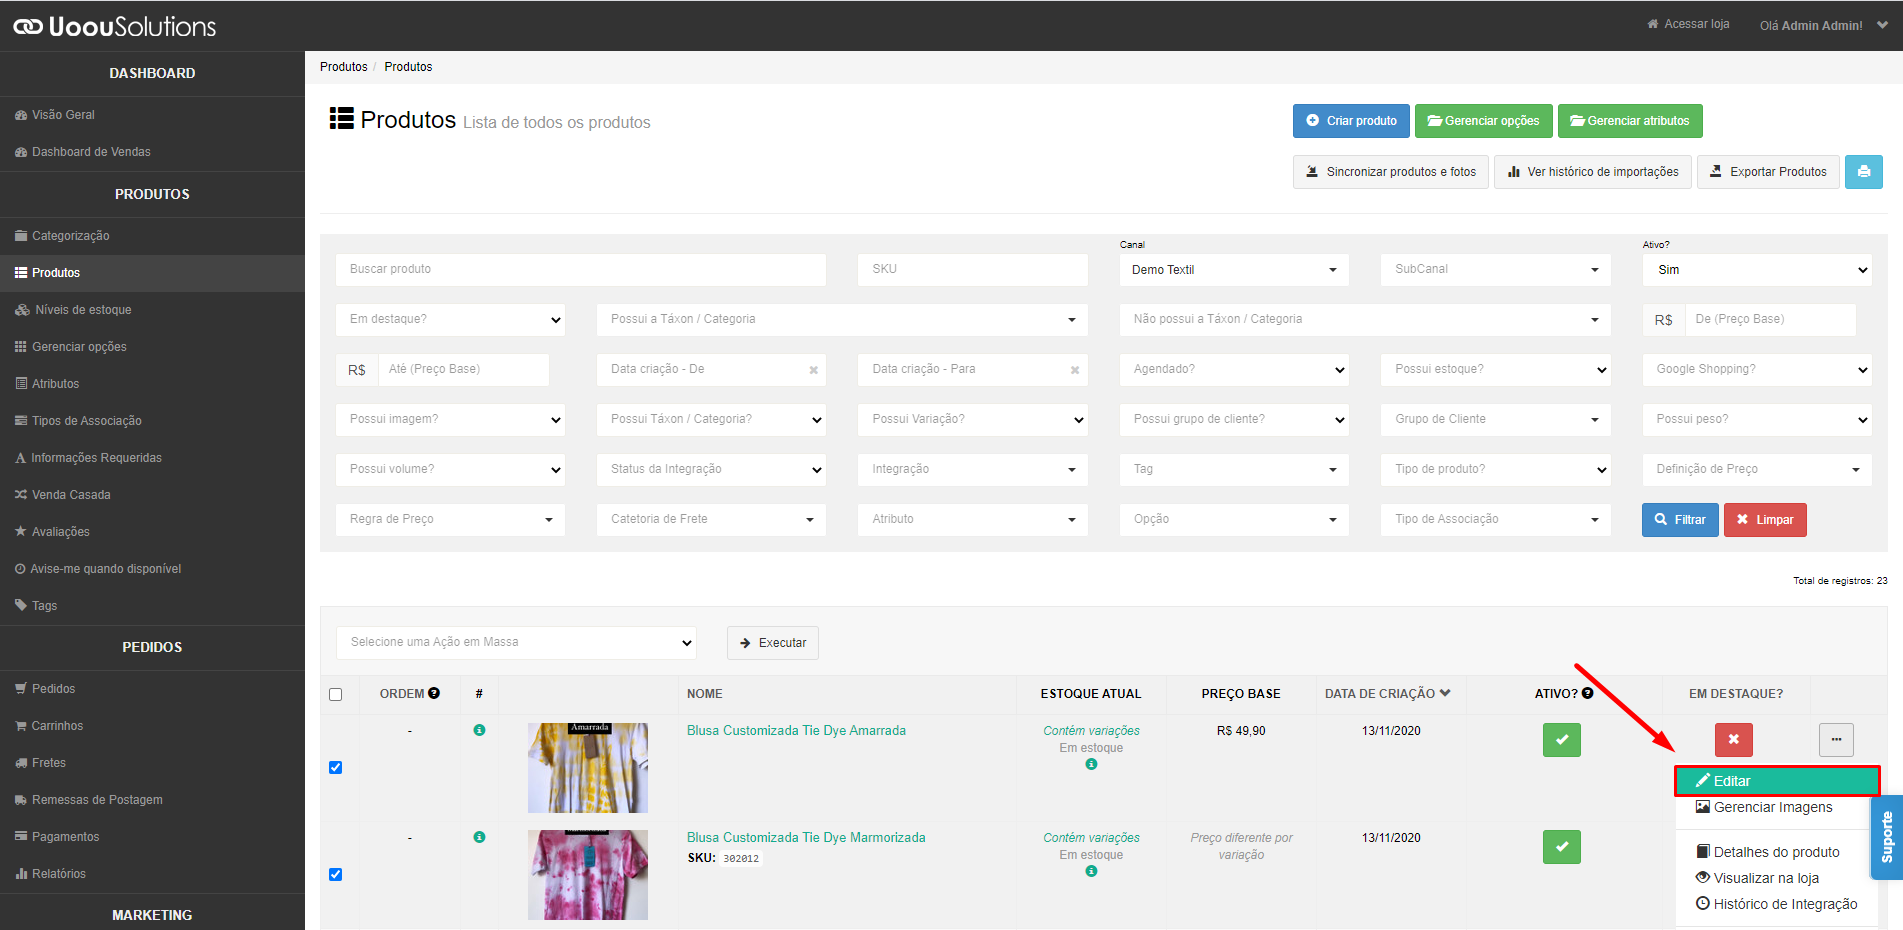Screen dimensions: 1903x930
Task: Expand the Ativo? dropdown set to Sim
Action: tap(1757, 270)
